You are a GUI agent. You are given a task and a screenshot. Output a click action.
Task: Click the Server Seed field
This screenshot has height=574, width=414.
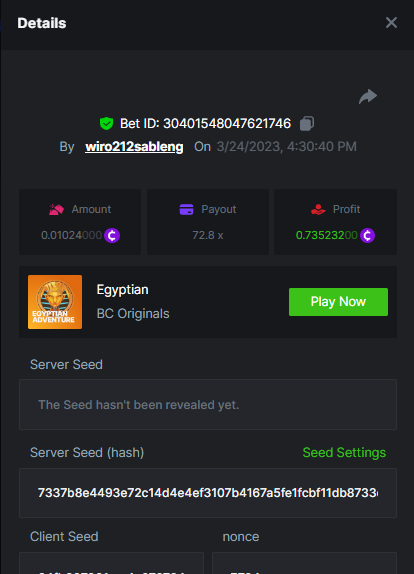coord(208,405)
